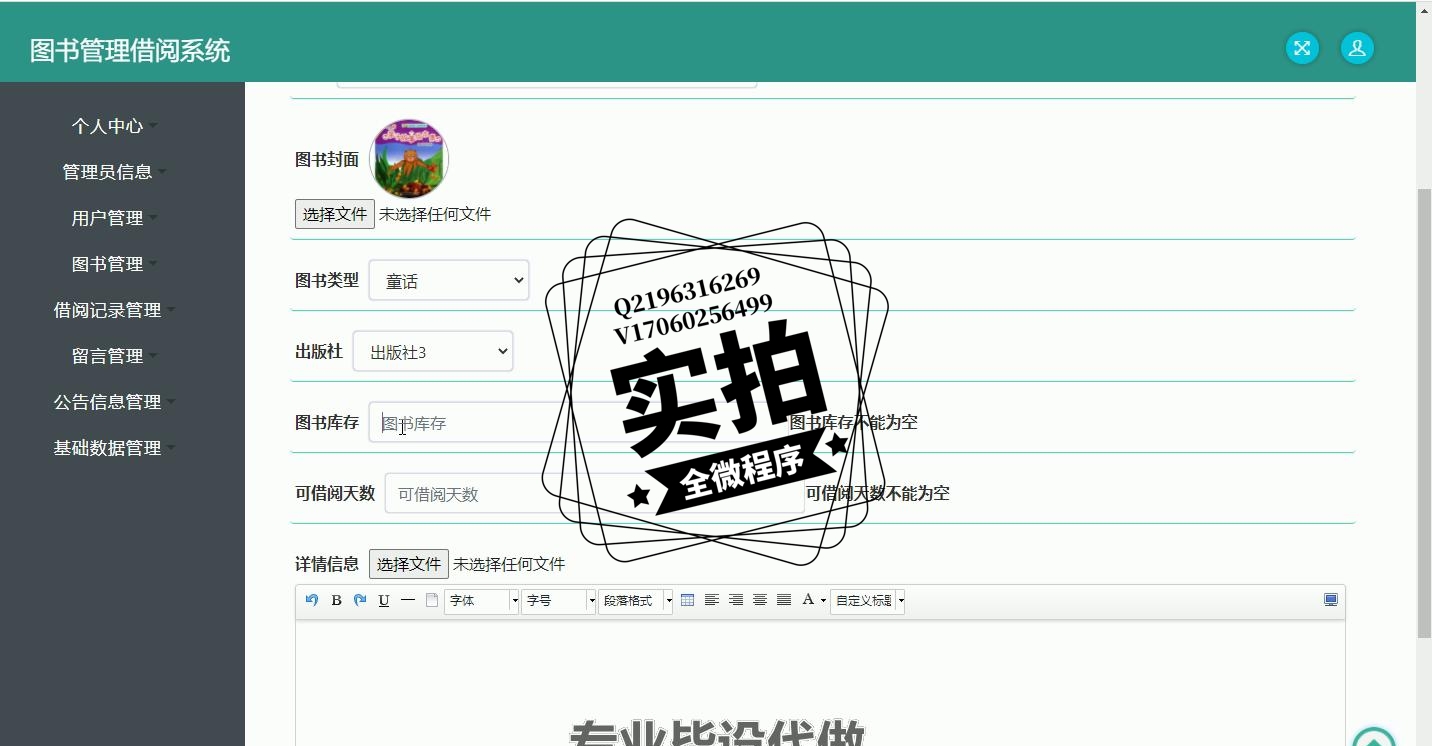Toggle underline formatting in editor

tap(384, 600)
